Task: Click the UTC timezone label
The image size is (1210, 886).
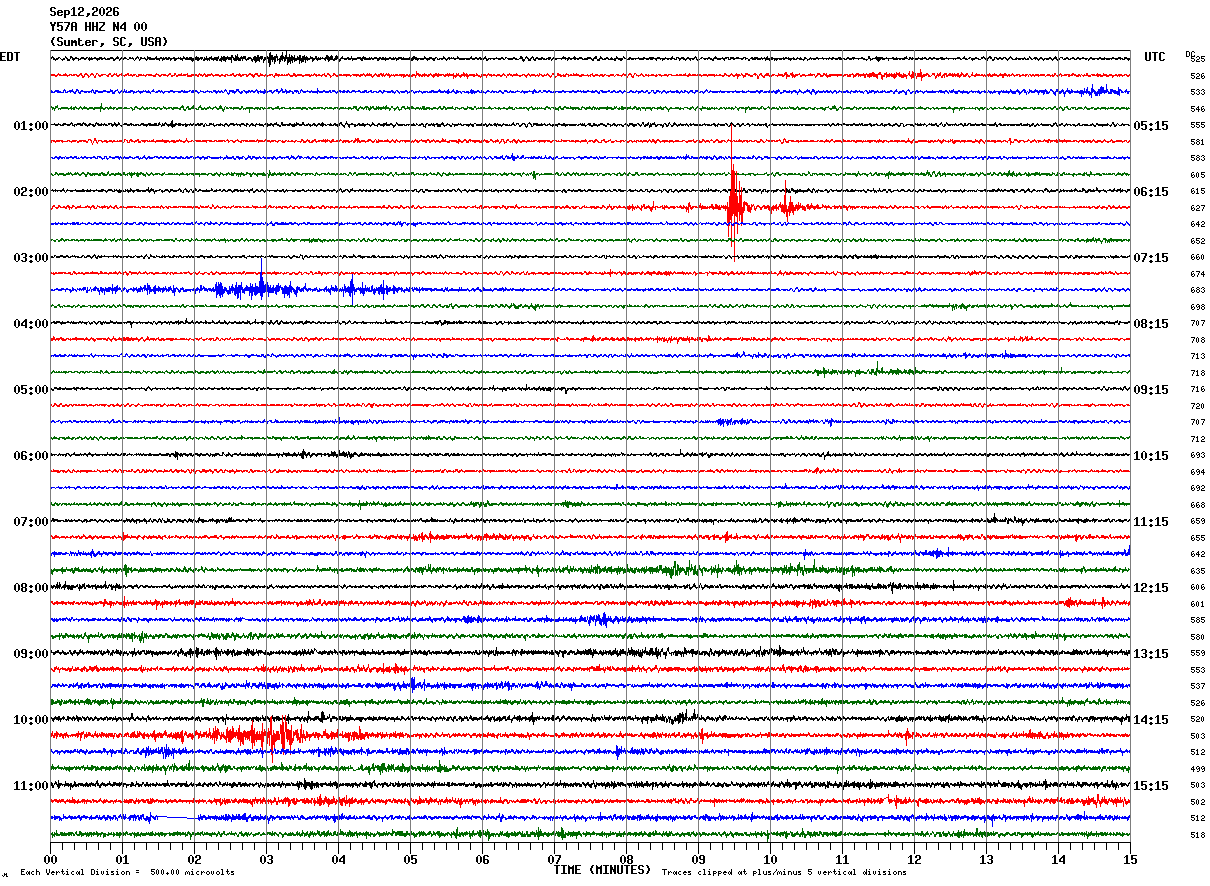Action: [1155, 57]
